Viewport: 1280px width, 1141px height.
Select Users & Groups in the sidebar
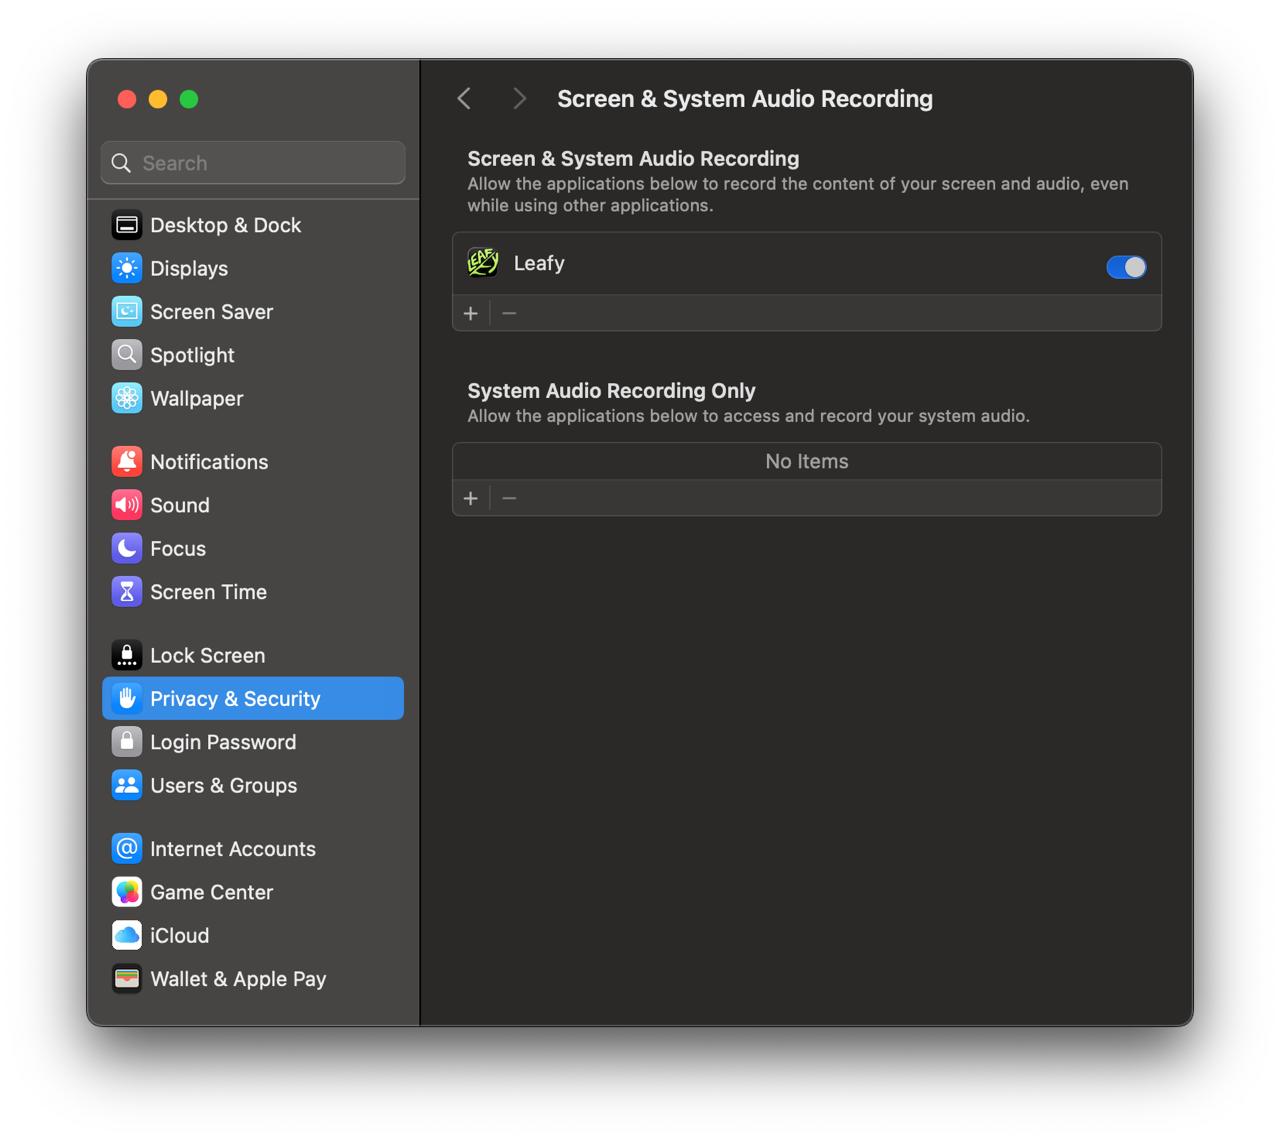[253, 785]
